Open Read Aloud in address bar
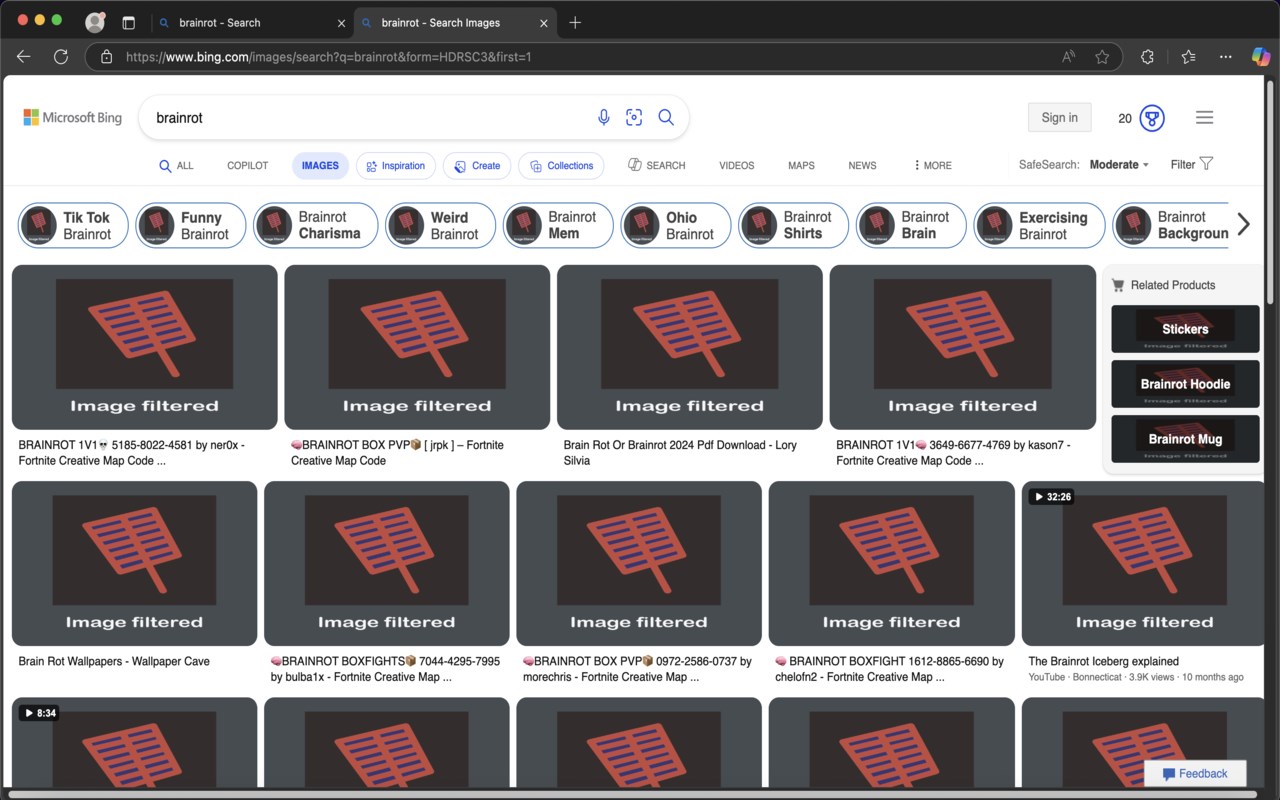This screenshot has width=1280, height=800. (1069, 57)
